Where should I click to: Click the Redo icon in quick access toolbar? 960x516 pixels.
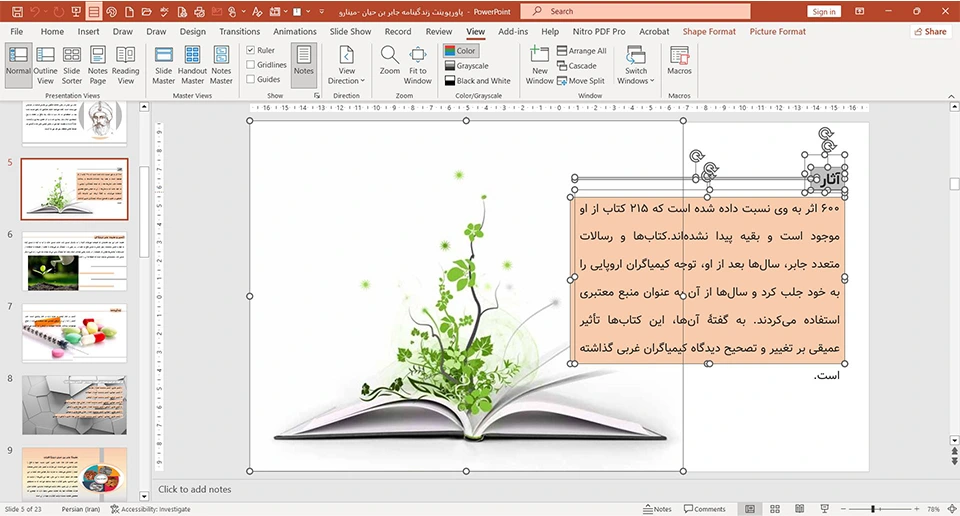[x=58, y=12]
